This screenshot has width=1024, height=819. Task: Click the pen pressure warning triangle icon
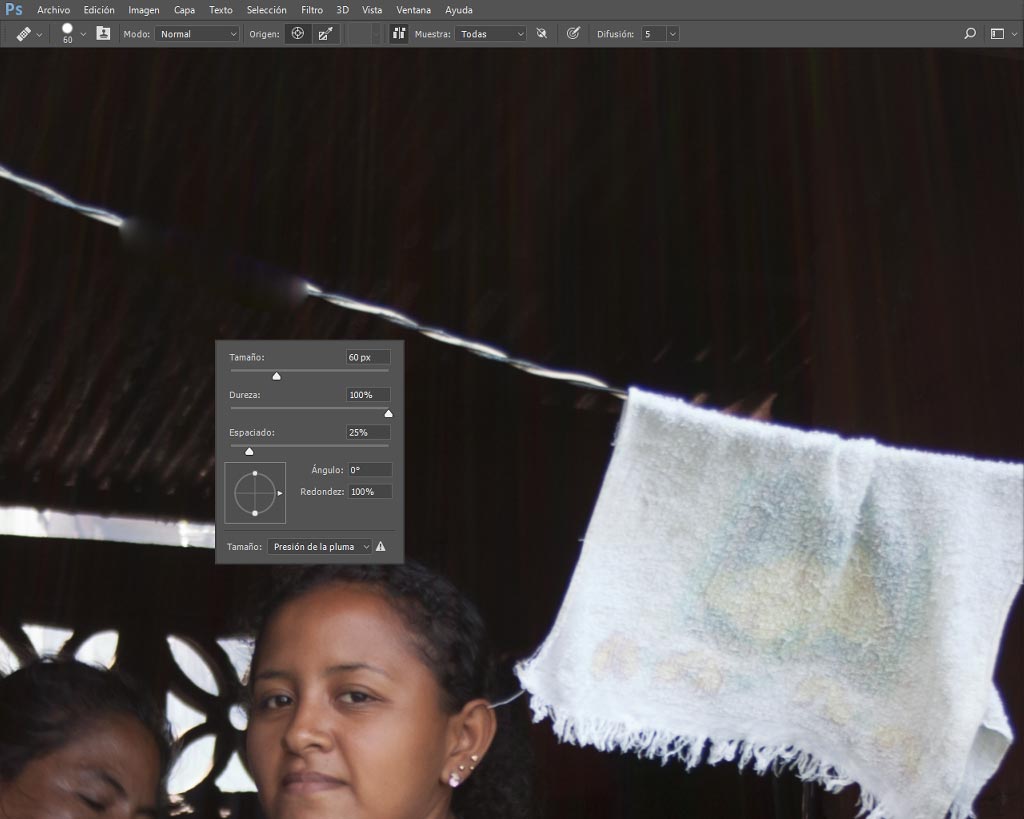(381, 547)
